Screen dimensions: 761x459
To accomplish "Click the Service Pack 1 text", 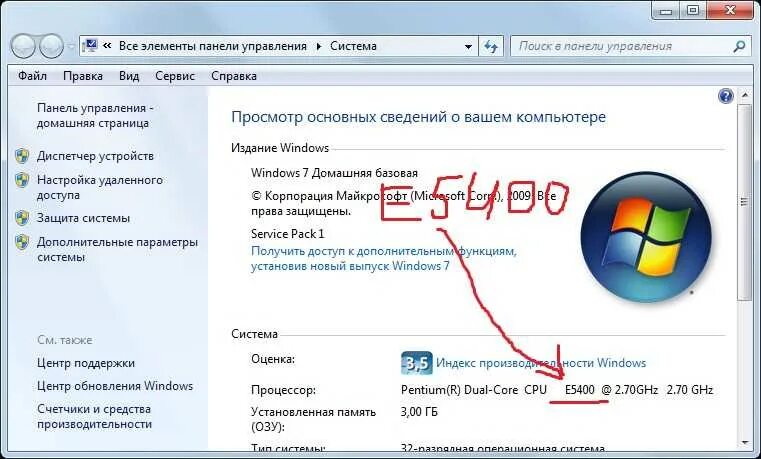I will click(287, 234).
